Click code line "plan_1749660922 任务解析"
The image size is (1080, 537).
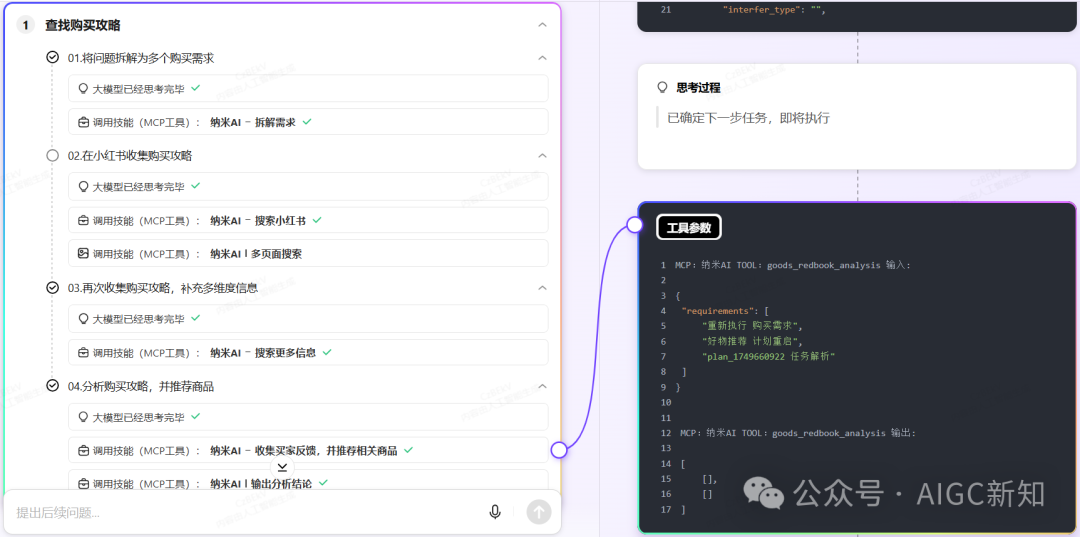[x=769, y=356]
